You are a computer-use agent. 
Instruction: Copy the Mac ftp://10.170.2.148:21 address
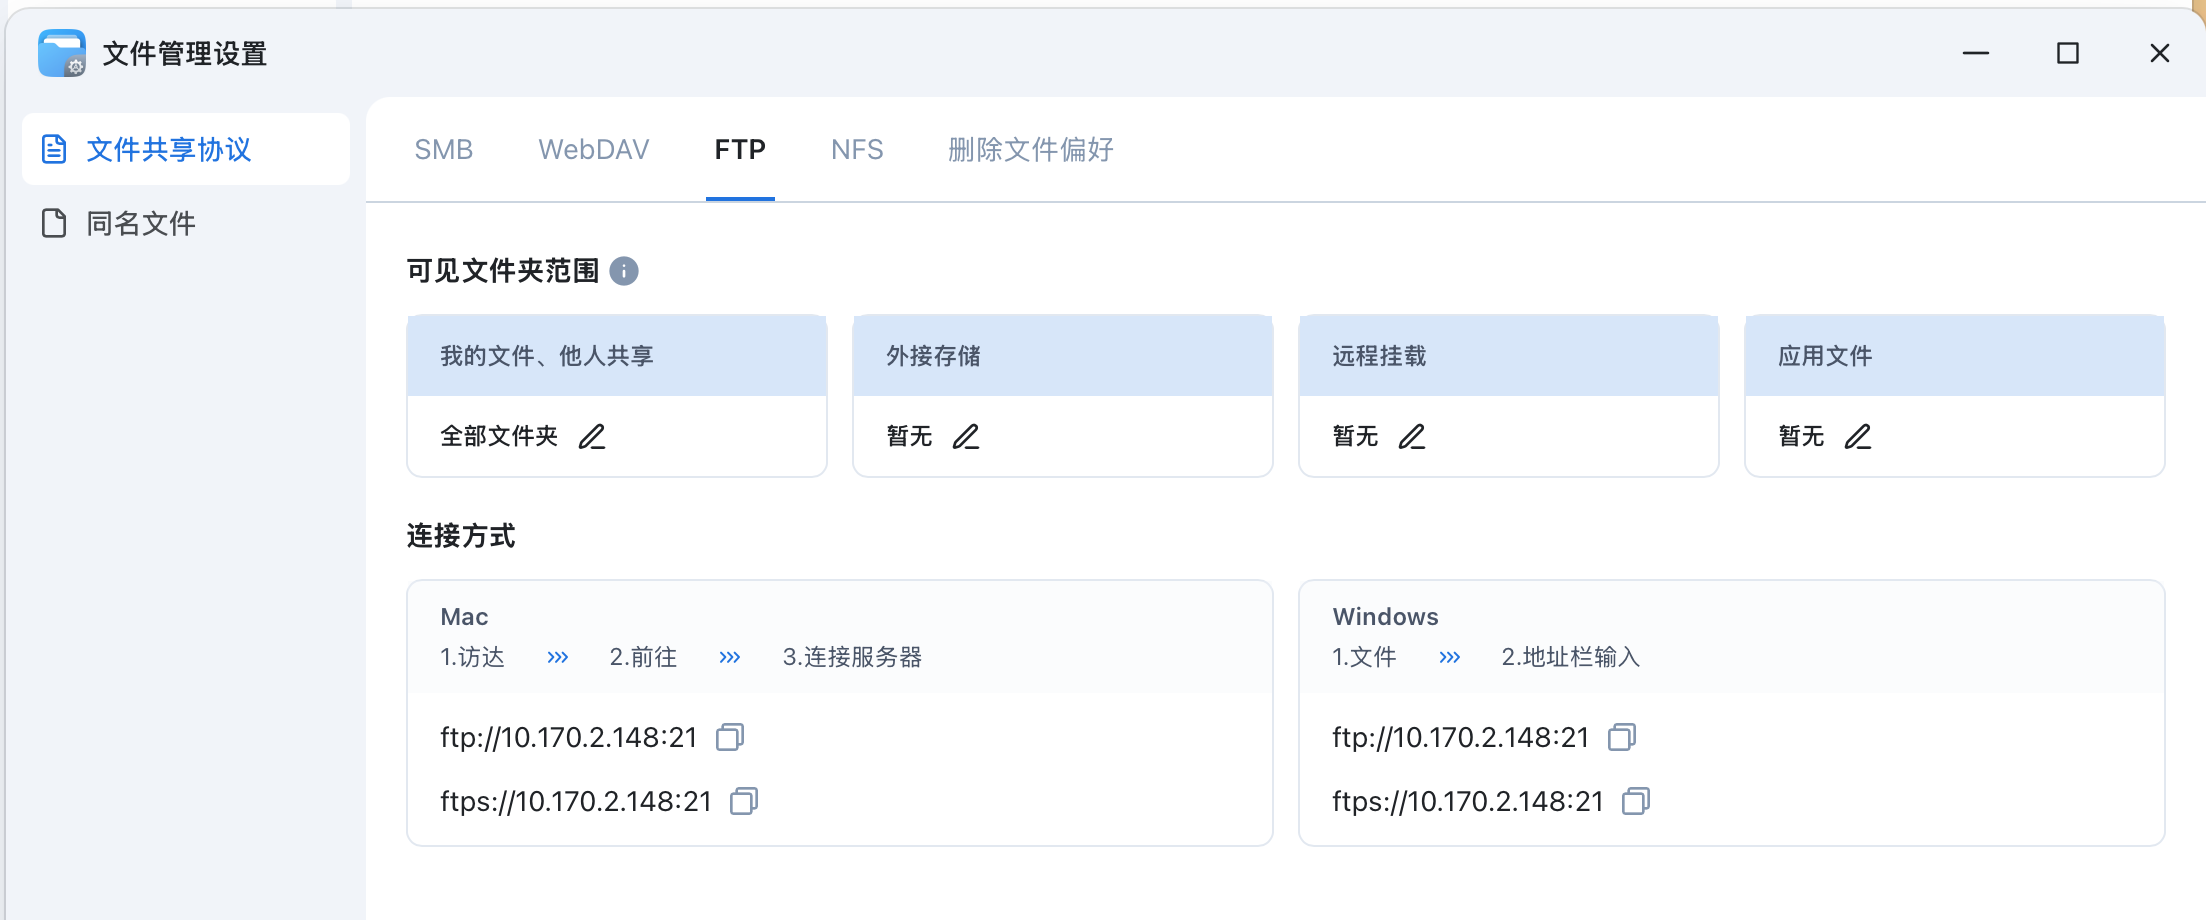[730, 737]
